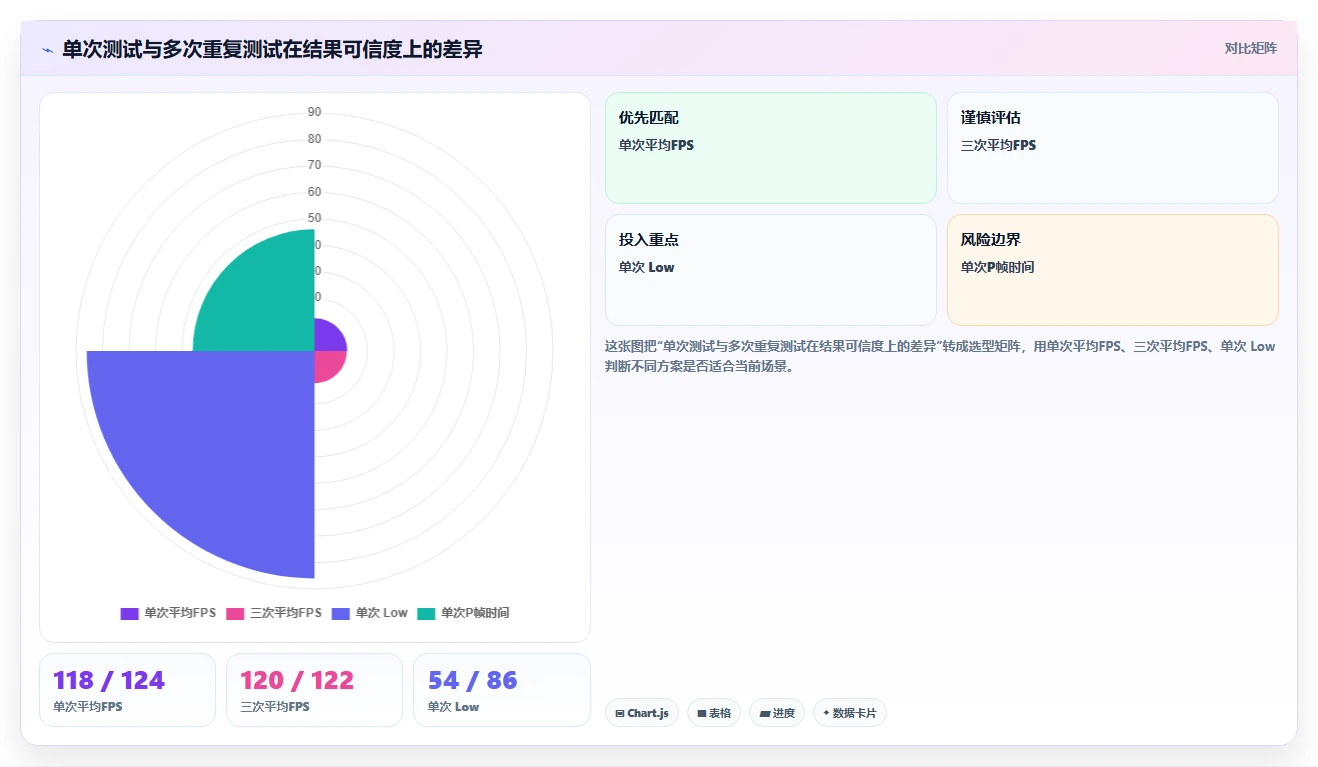This screenshot has width=1318, height=767.
Task: Click the 70 axis label on the chart
Action: [x=315, y=165]
